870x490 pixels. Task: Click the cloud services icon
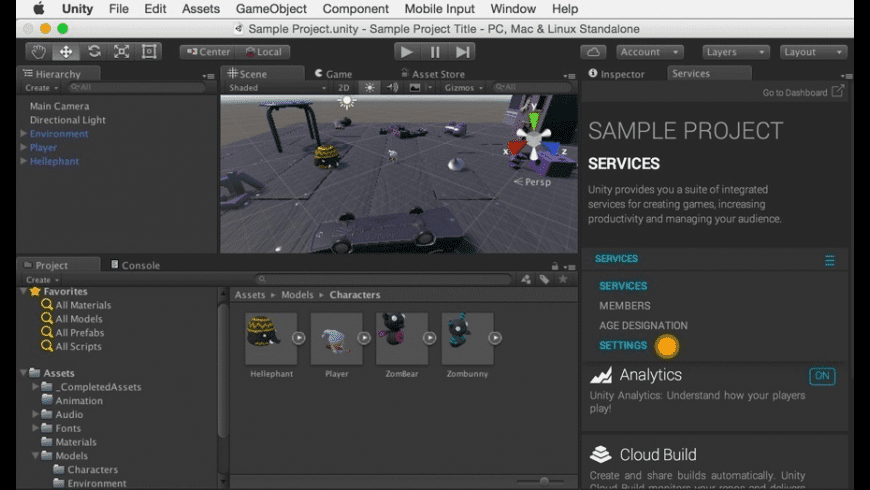tap(593, 52)
